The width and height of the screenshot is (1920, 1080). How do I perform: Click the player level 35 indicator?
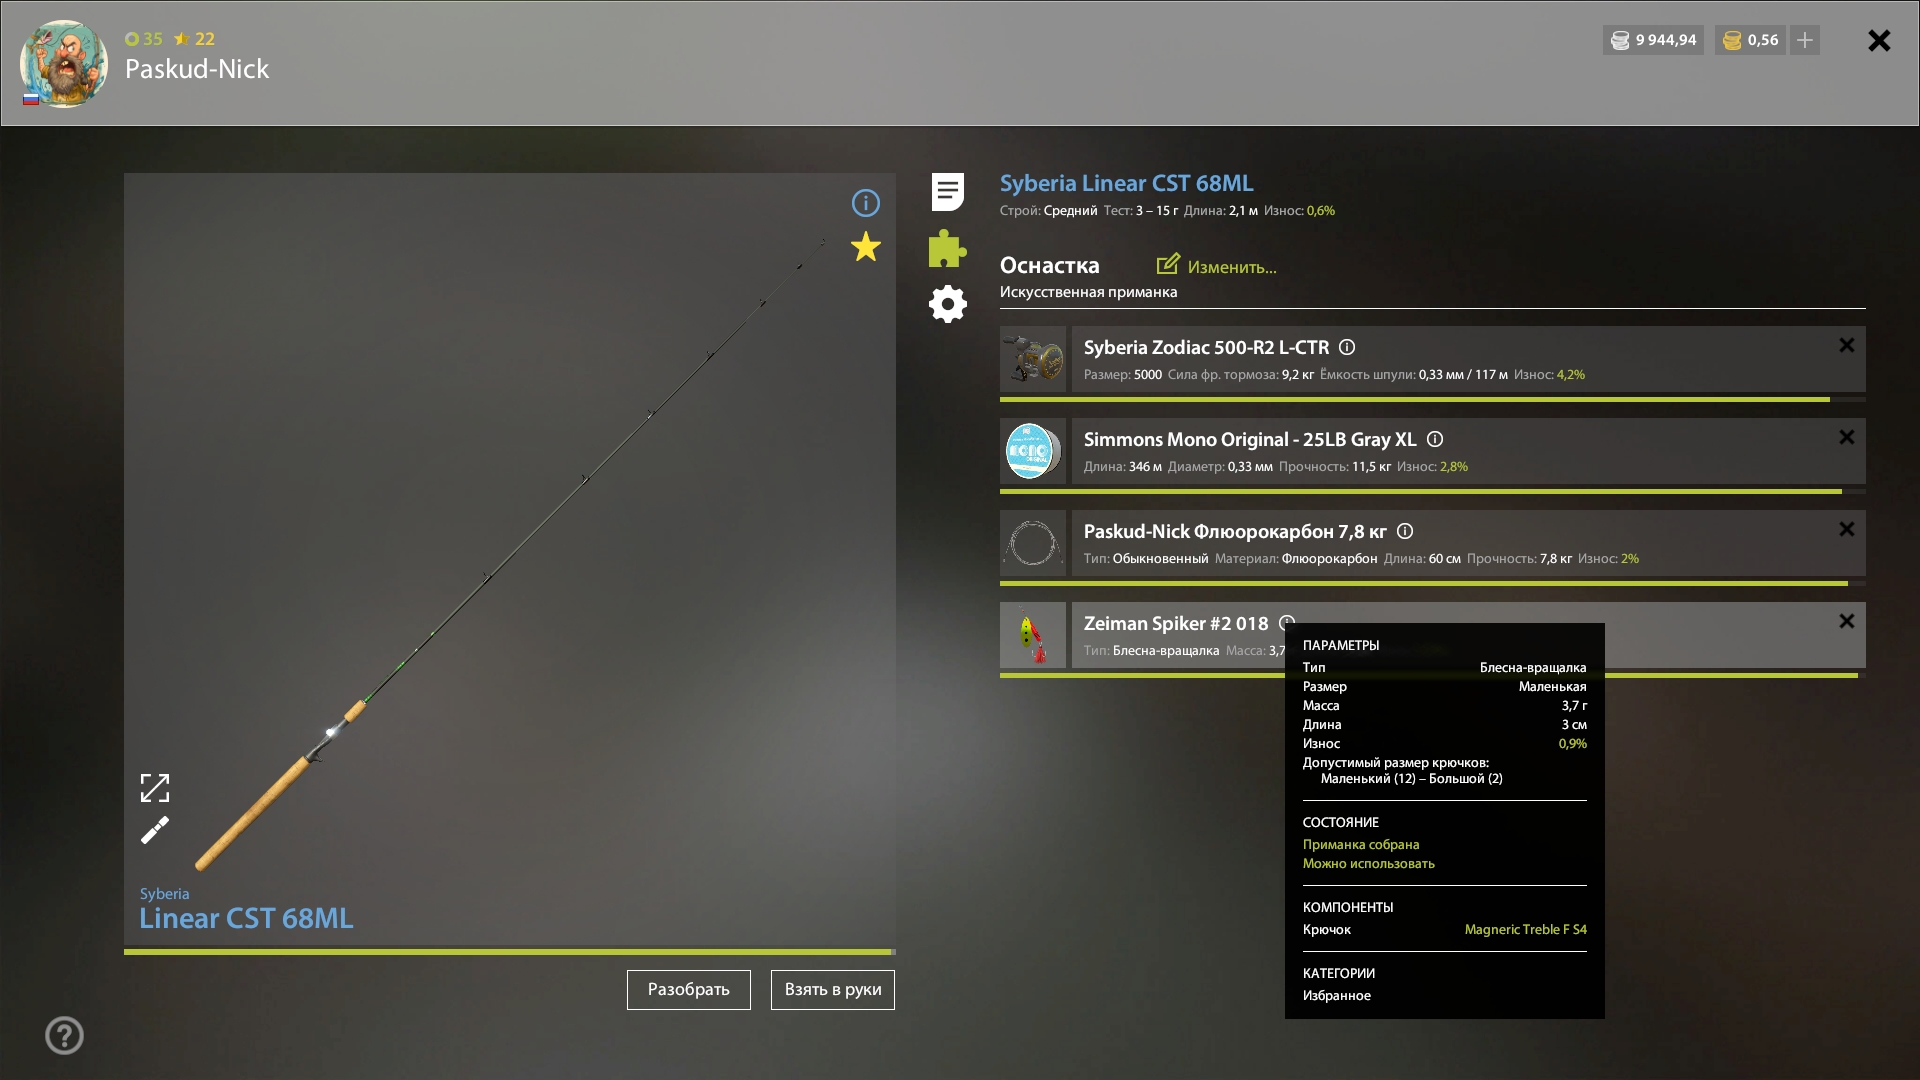144,39
